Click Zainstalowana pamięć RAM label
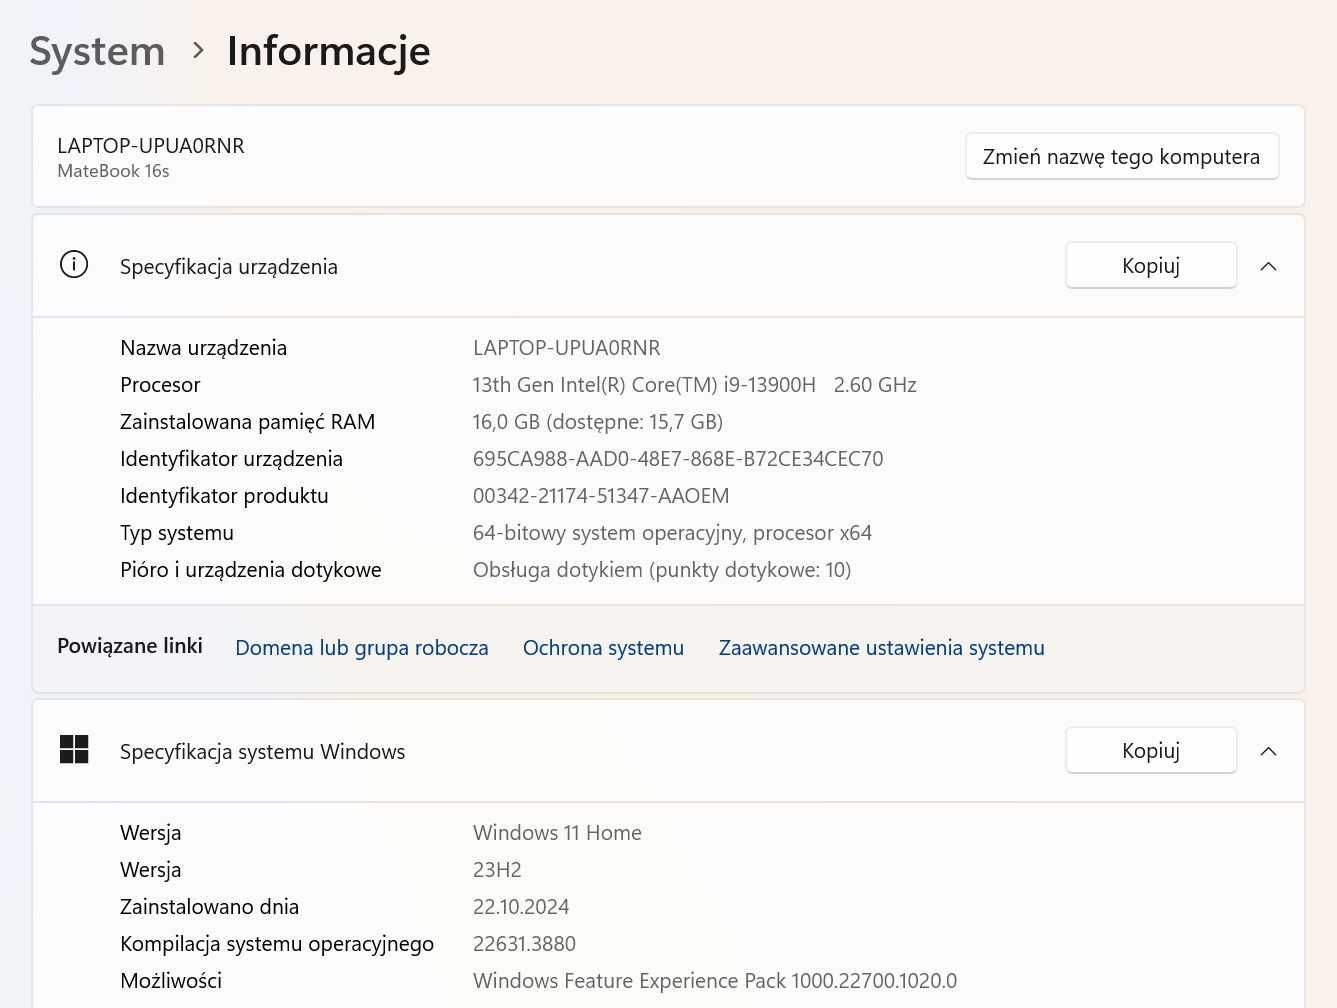Viewport: 1337px width, 1008px height. tap(248, 422)
